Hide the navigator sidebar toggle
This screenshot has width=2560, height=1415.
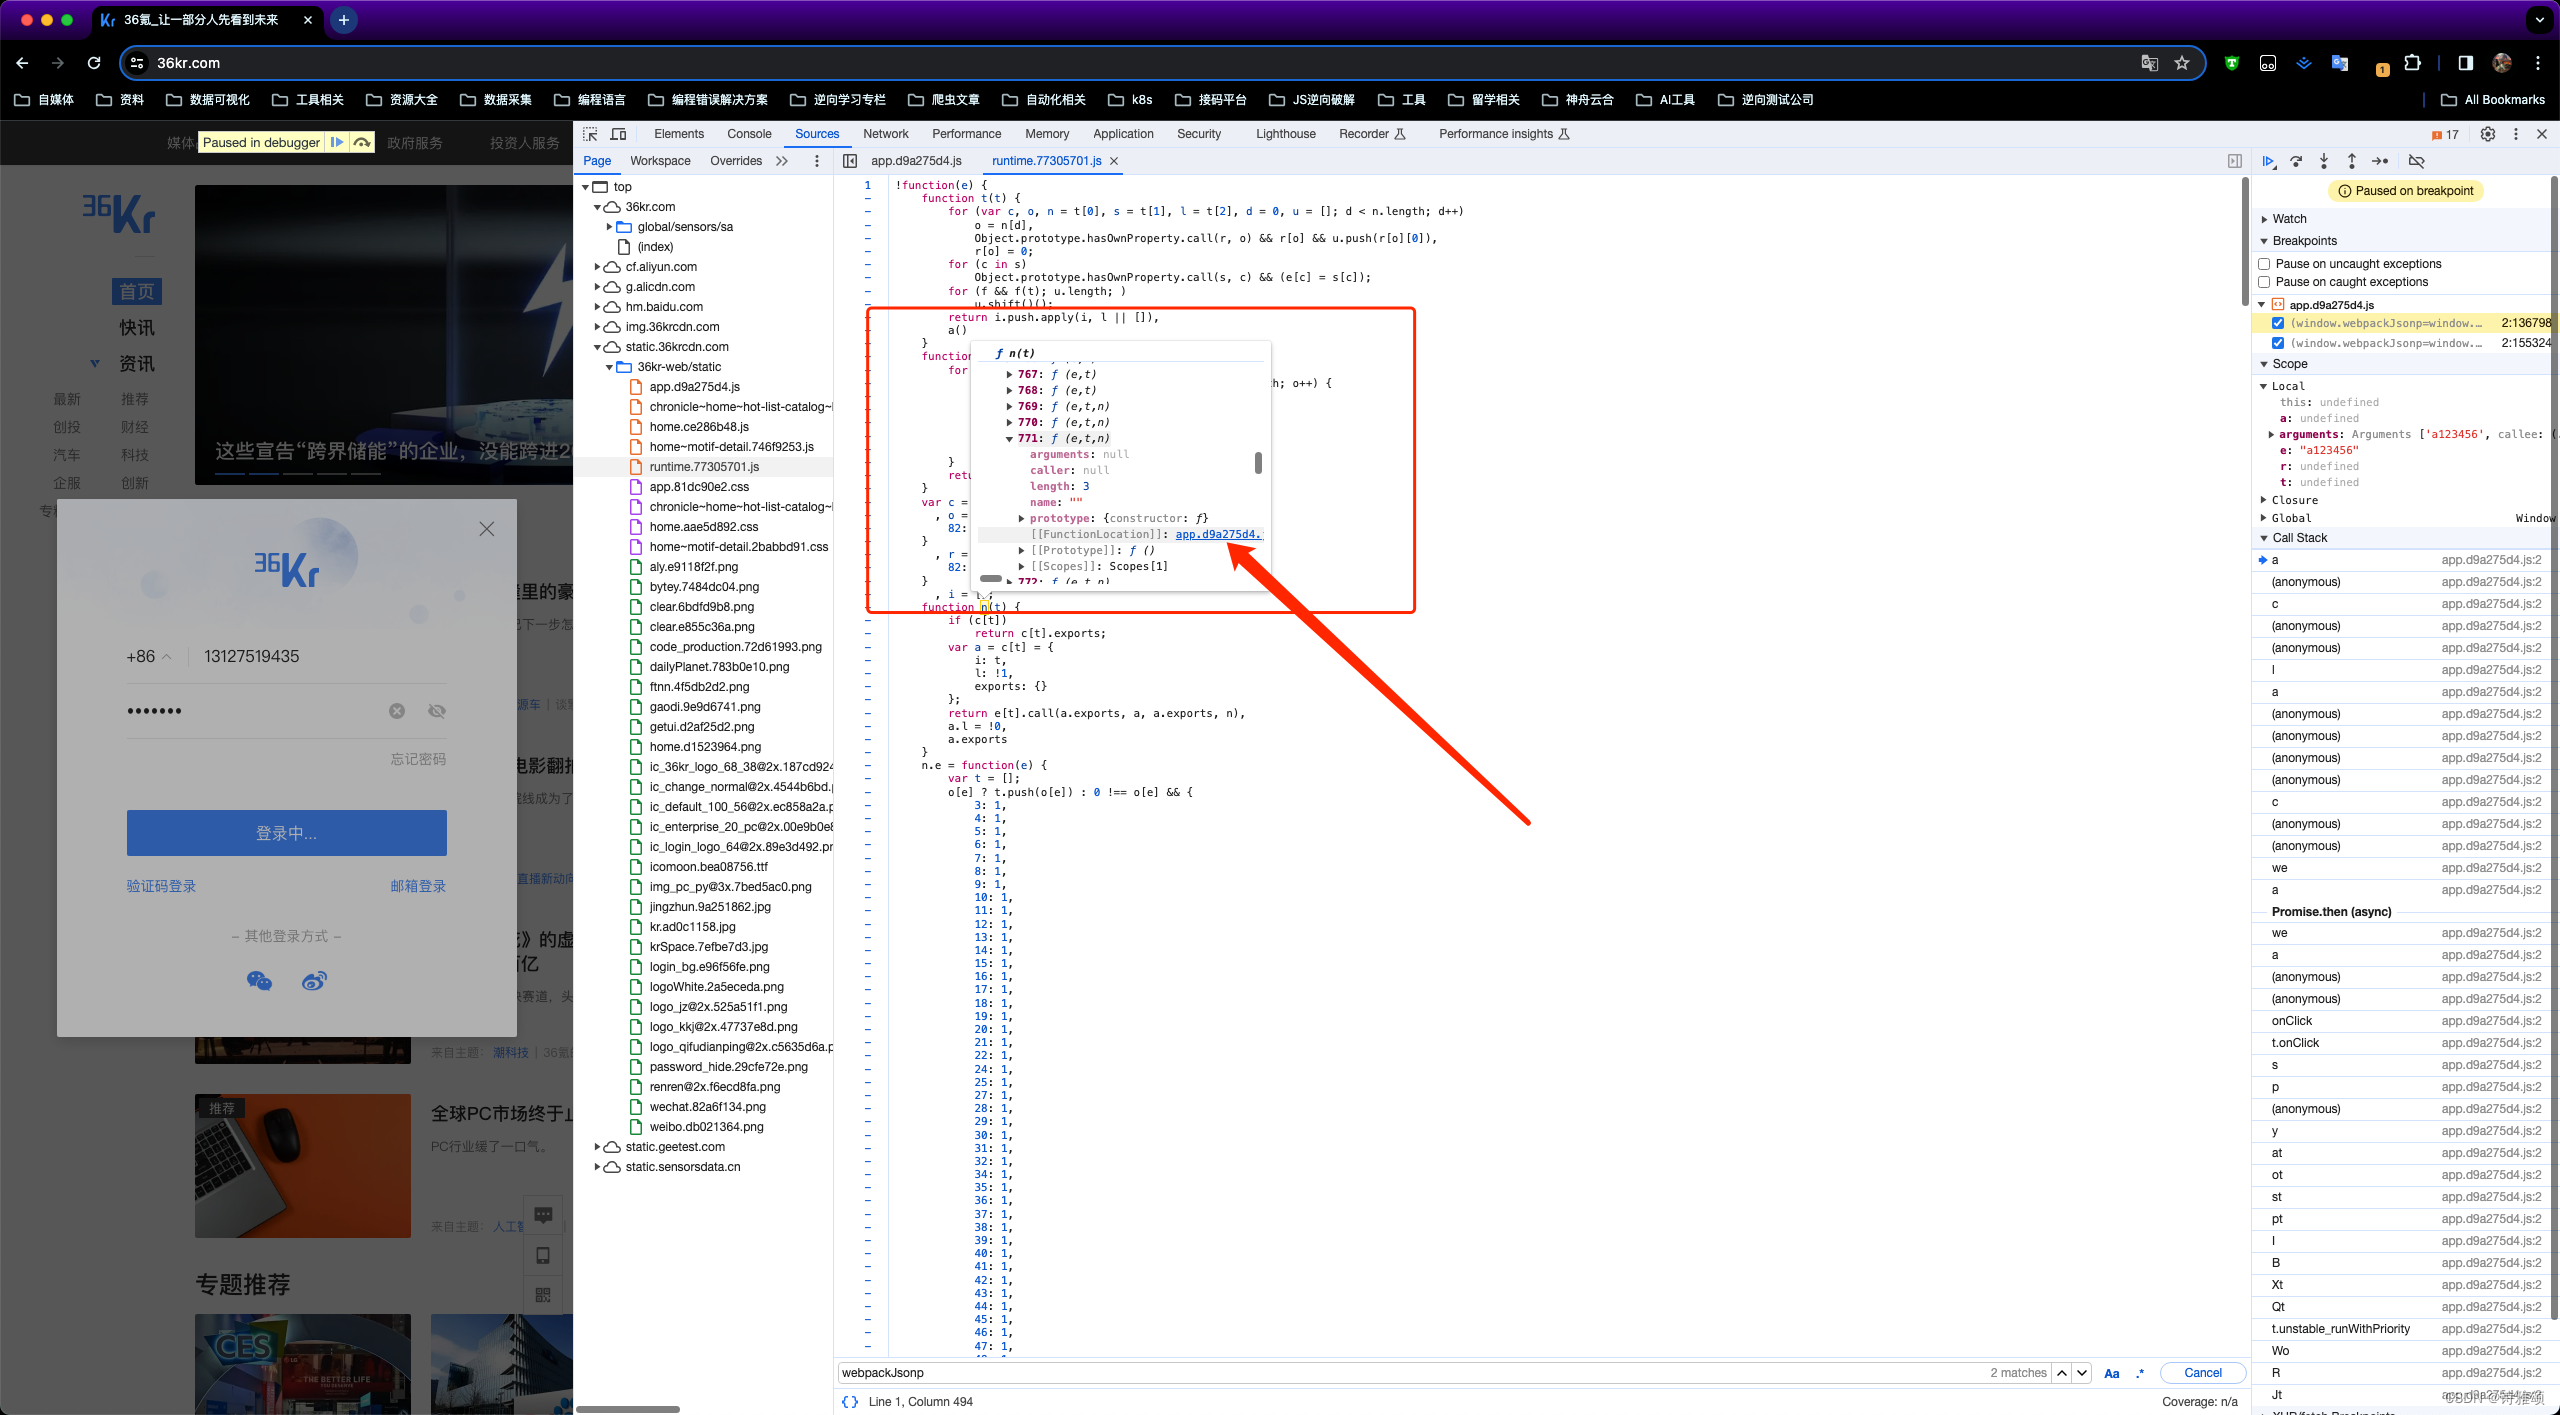tap(850, 161)
